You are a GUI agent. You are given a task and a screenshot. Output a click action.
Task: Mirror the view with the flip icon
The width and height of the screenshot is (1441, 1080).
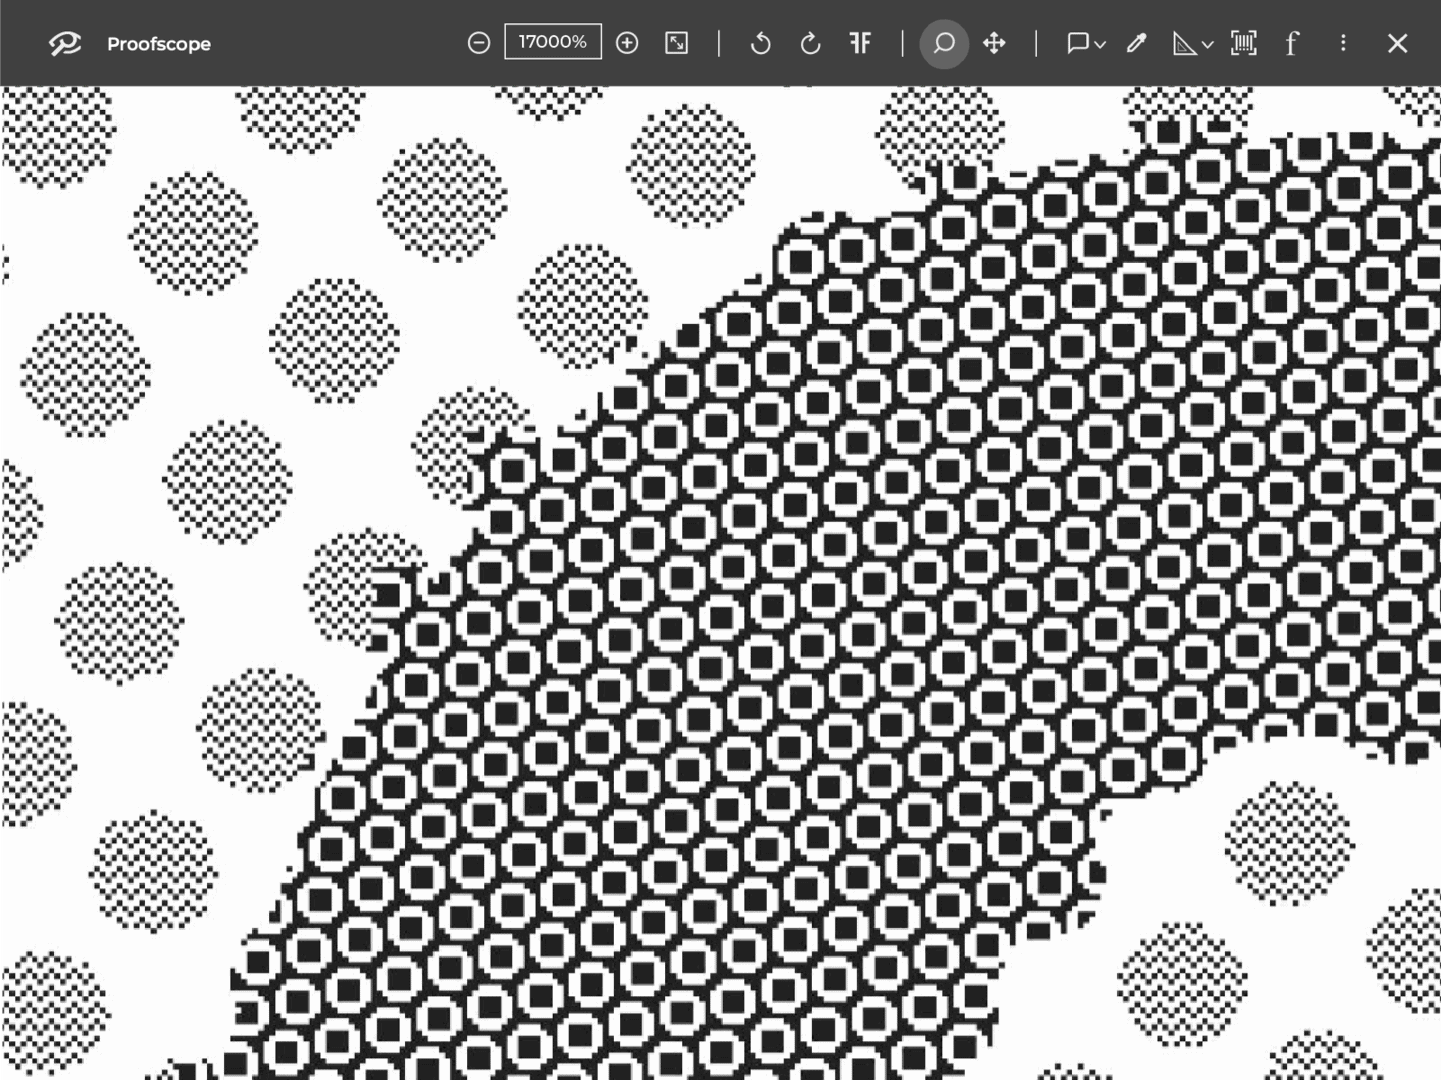(x=860, y=43)
